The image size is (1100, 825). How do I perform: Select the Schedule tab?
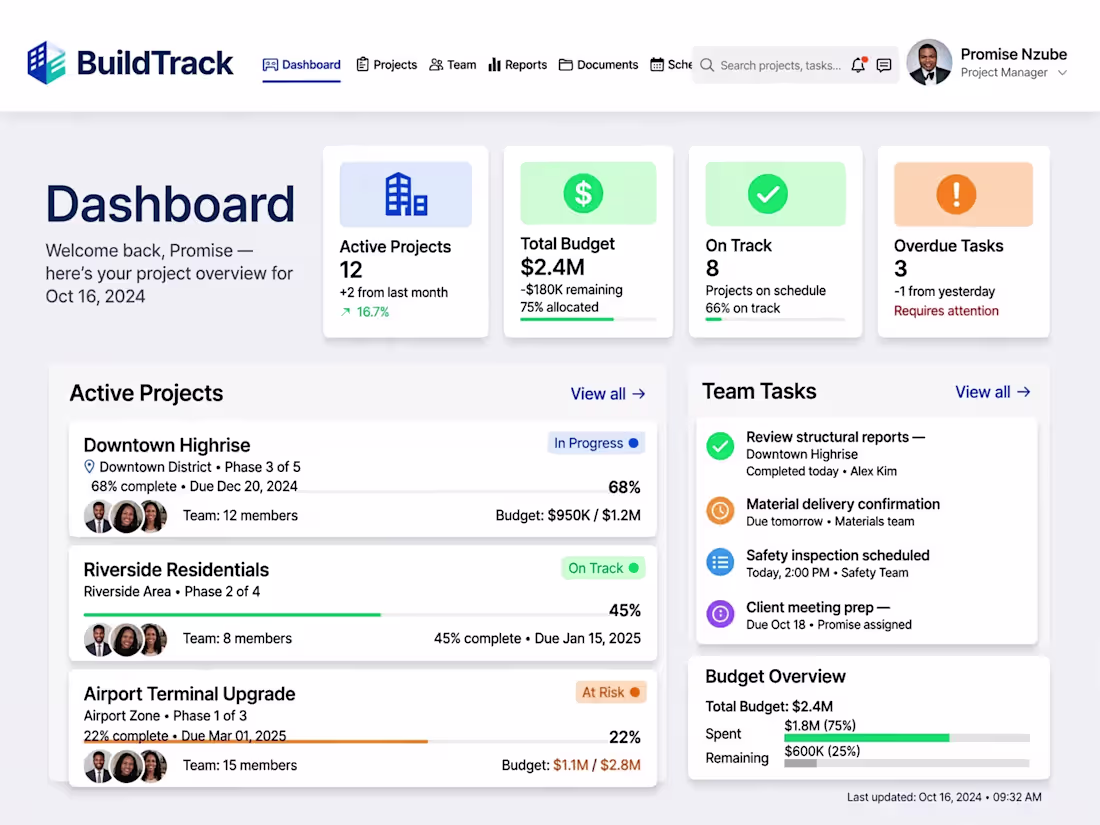(x=671, y=65)
